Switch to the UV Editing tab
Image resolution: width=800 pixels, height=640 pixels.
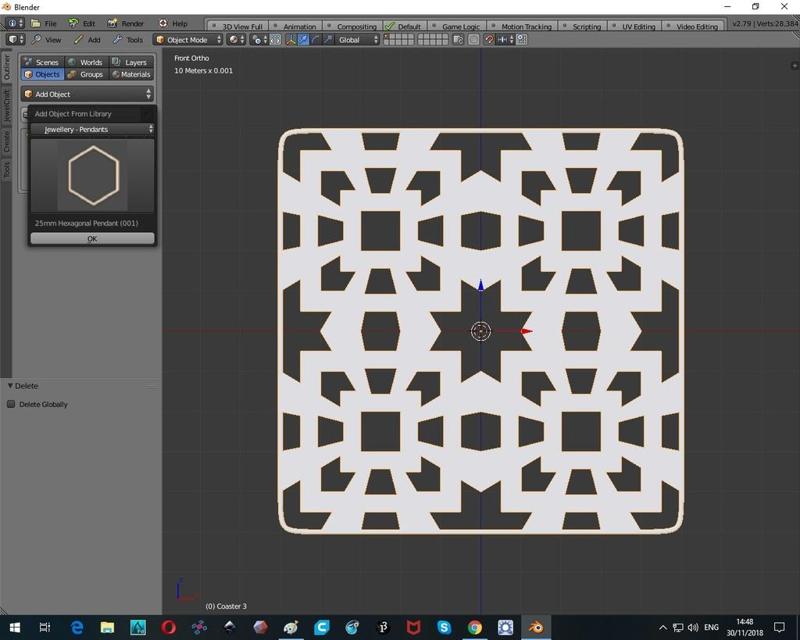[639, 26]
